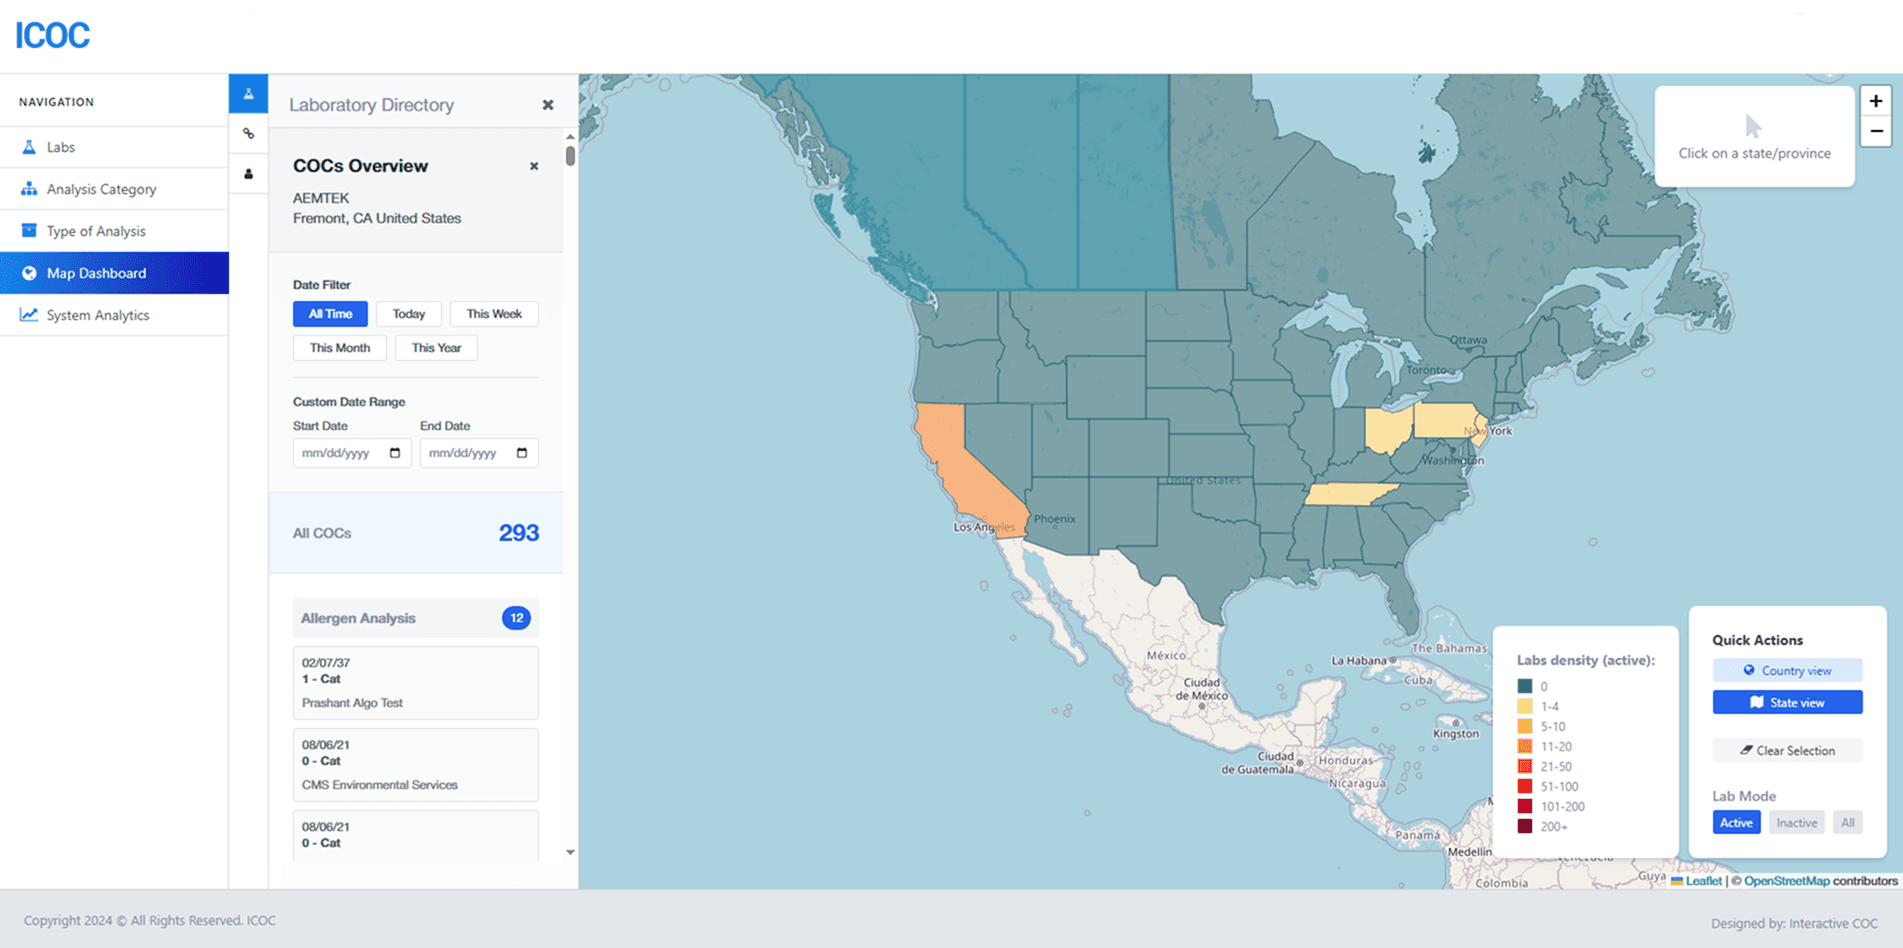Screen dimensions: 1903x948
Task: Click the 1-4 density legend swatch
Action: click(1525, 706)
